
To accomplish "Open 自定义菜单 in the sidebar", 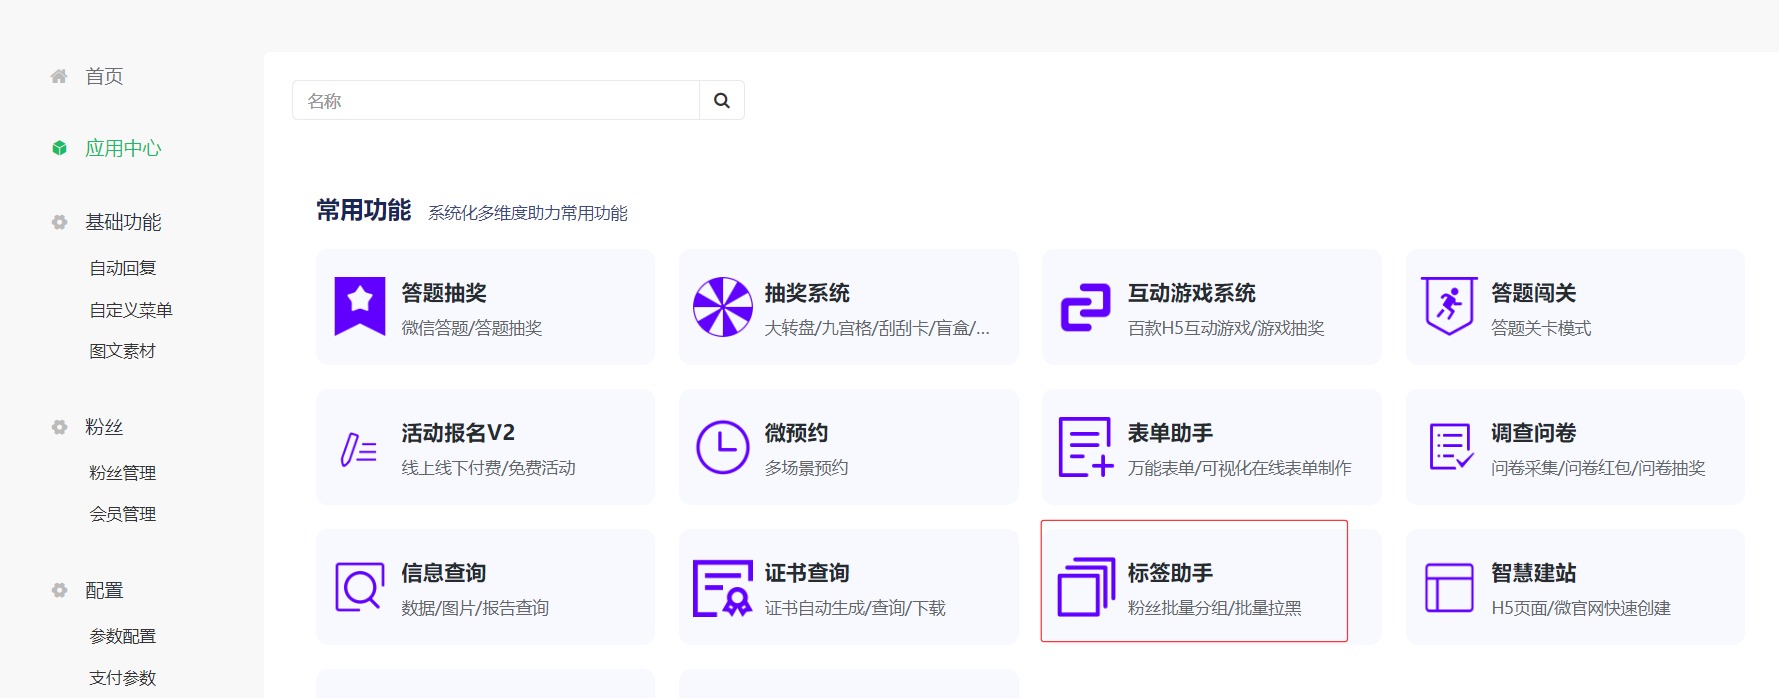I will [x=131, y=310].
